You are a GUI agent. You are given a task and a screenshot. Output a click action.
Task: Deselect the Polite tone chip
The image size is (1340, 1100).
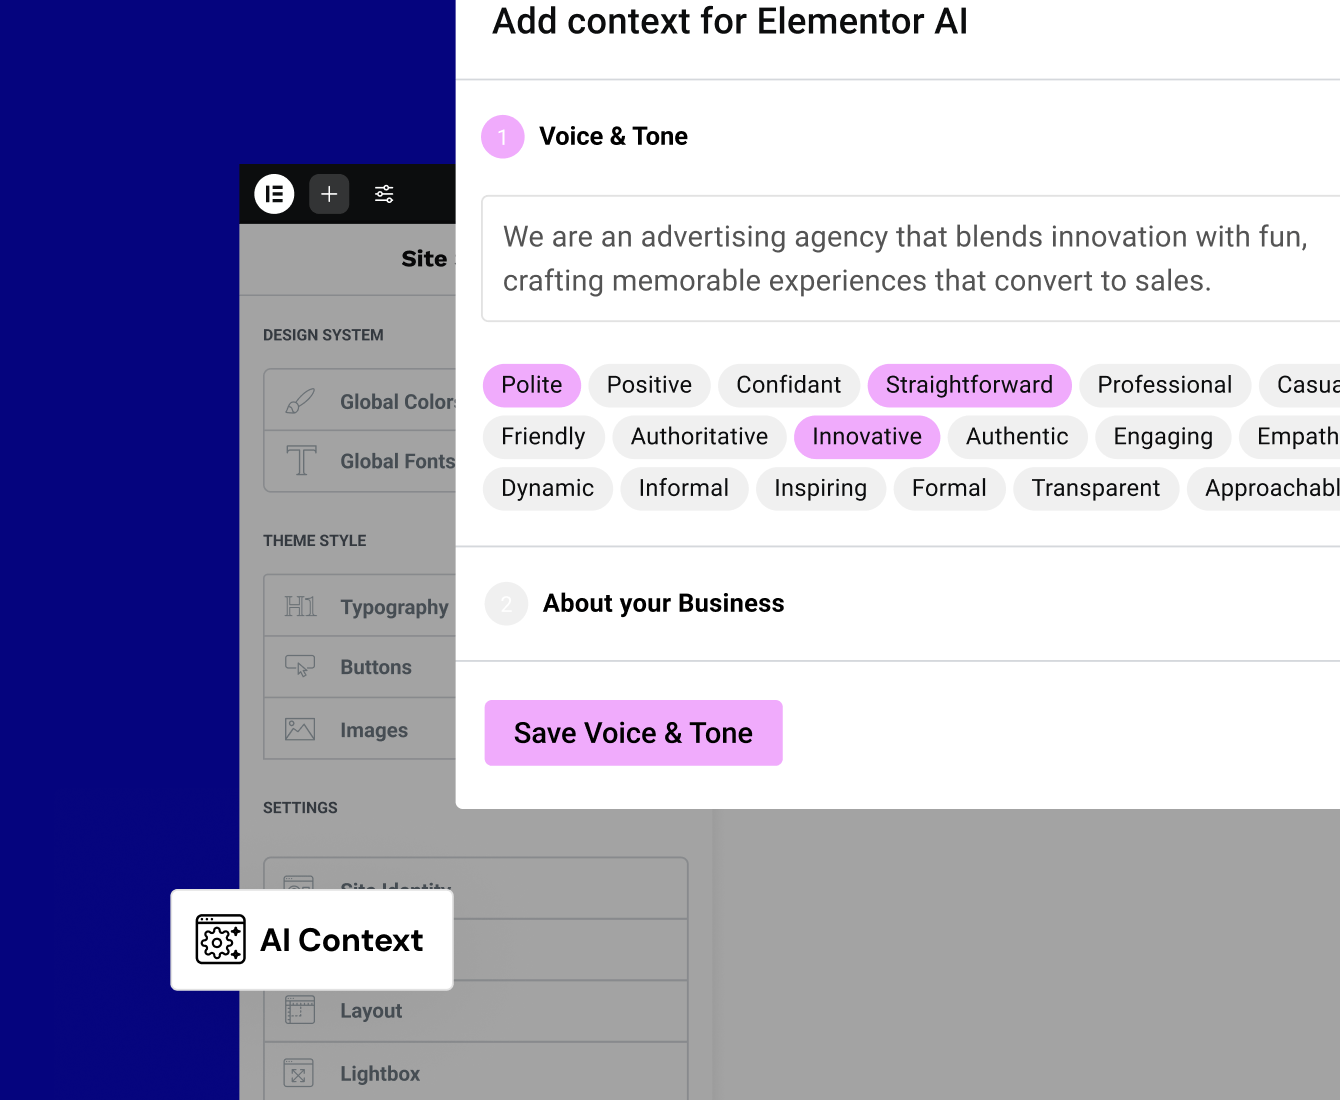pos(531,385)
